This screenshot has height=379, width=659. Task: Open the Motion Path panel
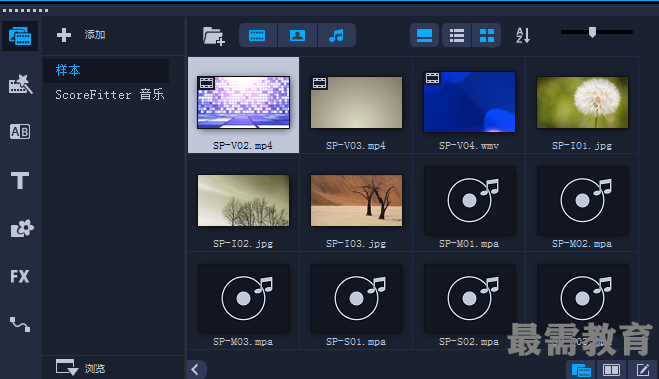click(20, 324)
